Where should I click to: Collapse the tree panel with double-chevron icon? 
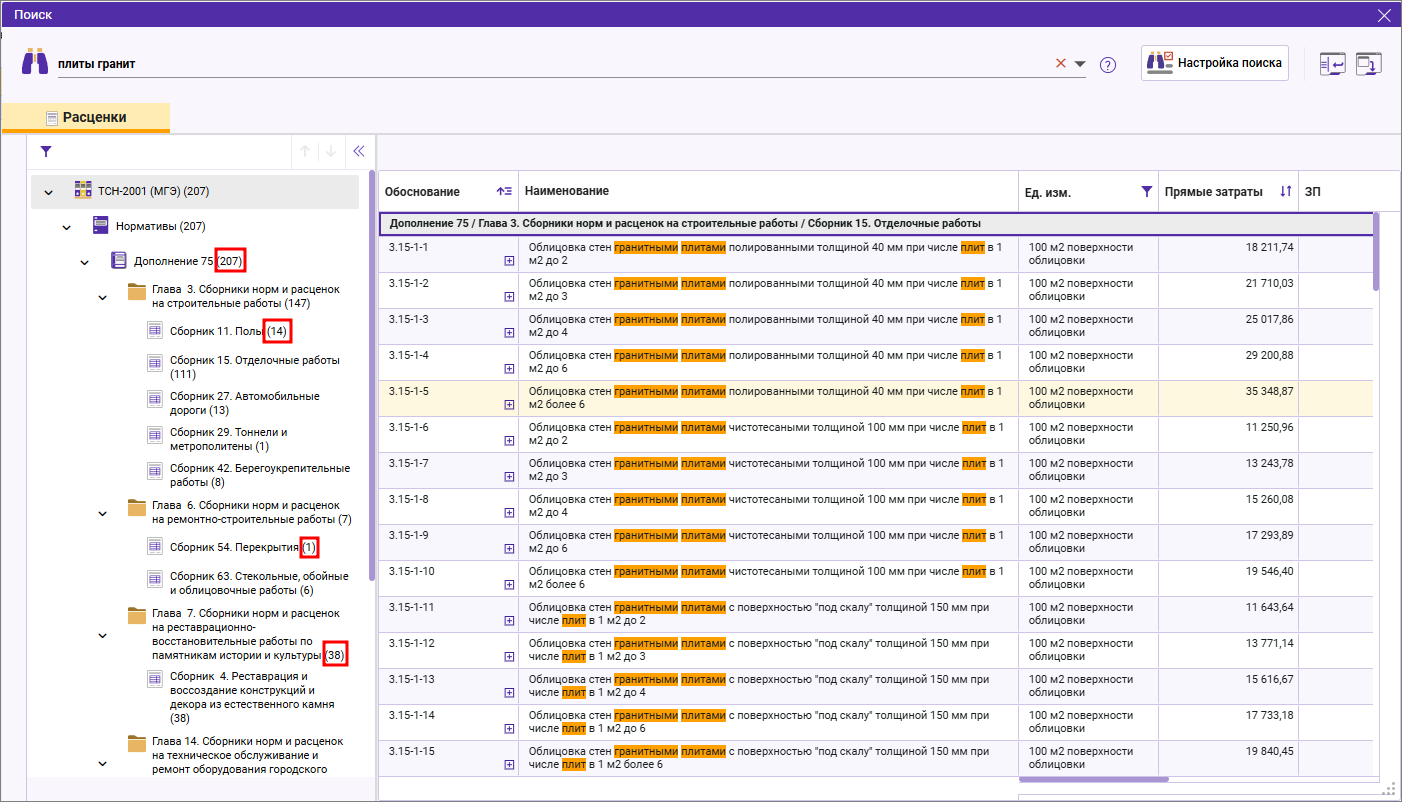359,152
